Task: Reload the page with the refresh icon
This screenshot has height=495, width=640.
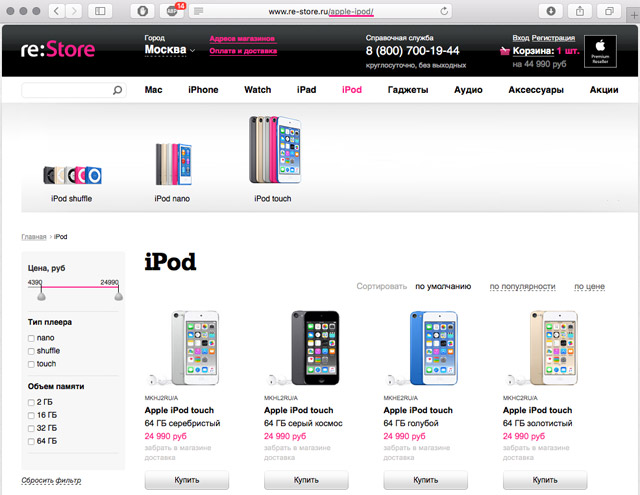Action: [x=444, y=11]
